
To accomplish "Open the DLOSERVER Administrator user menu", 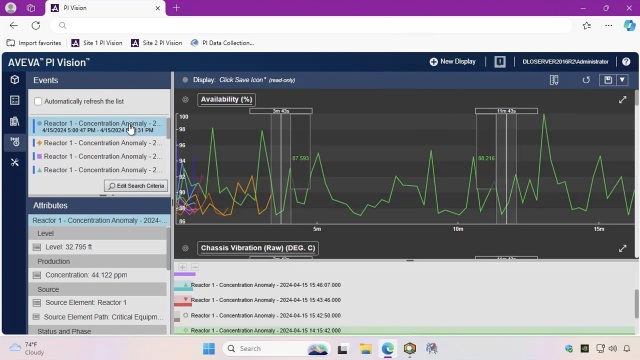I will (x=565, y=62).
